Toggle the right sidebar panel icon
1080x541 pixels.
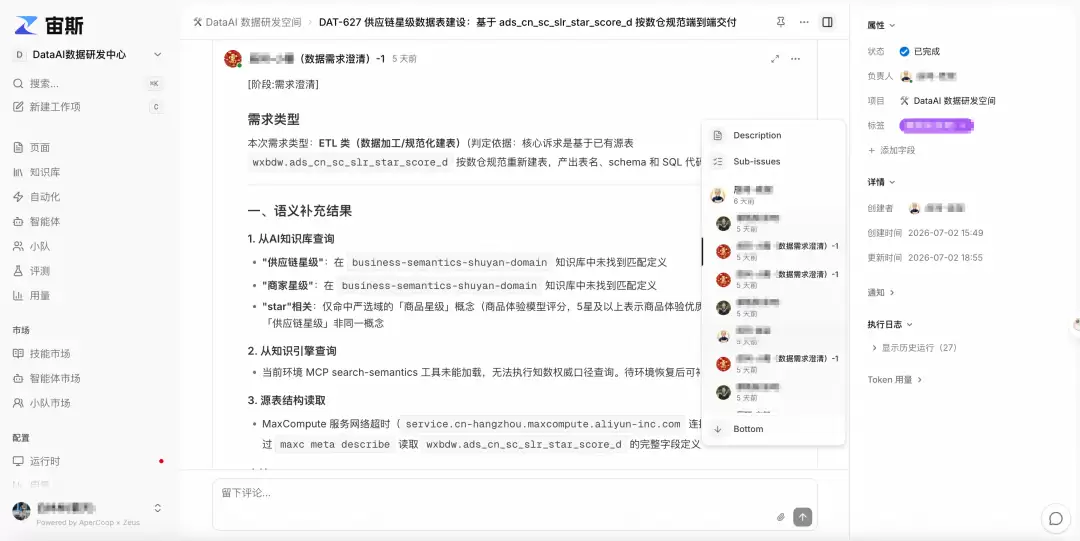[827, 22]
